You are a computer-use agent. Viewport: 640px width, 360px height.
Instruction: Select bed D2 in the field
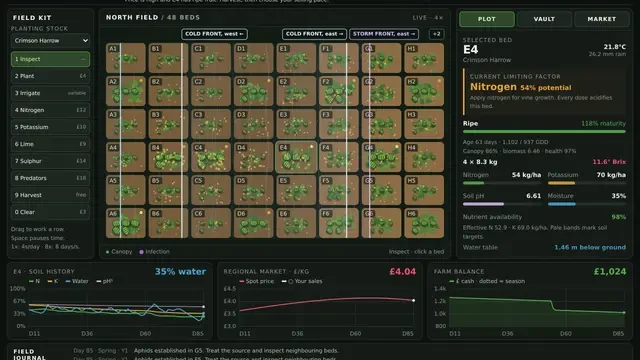(253, 91)
